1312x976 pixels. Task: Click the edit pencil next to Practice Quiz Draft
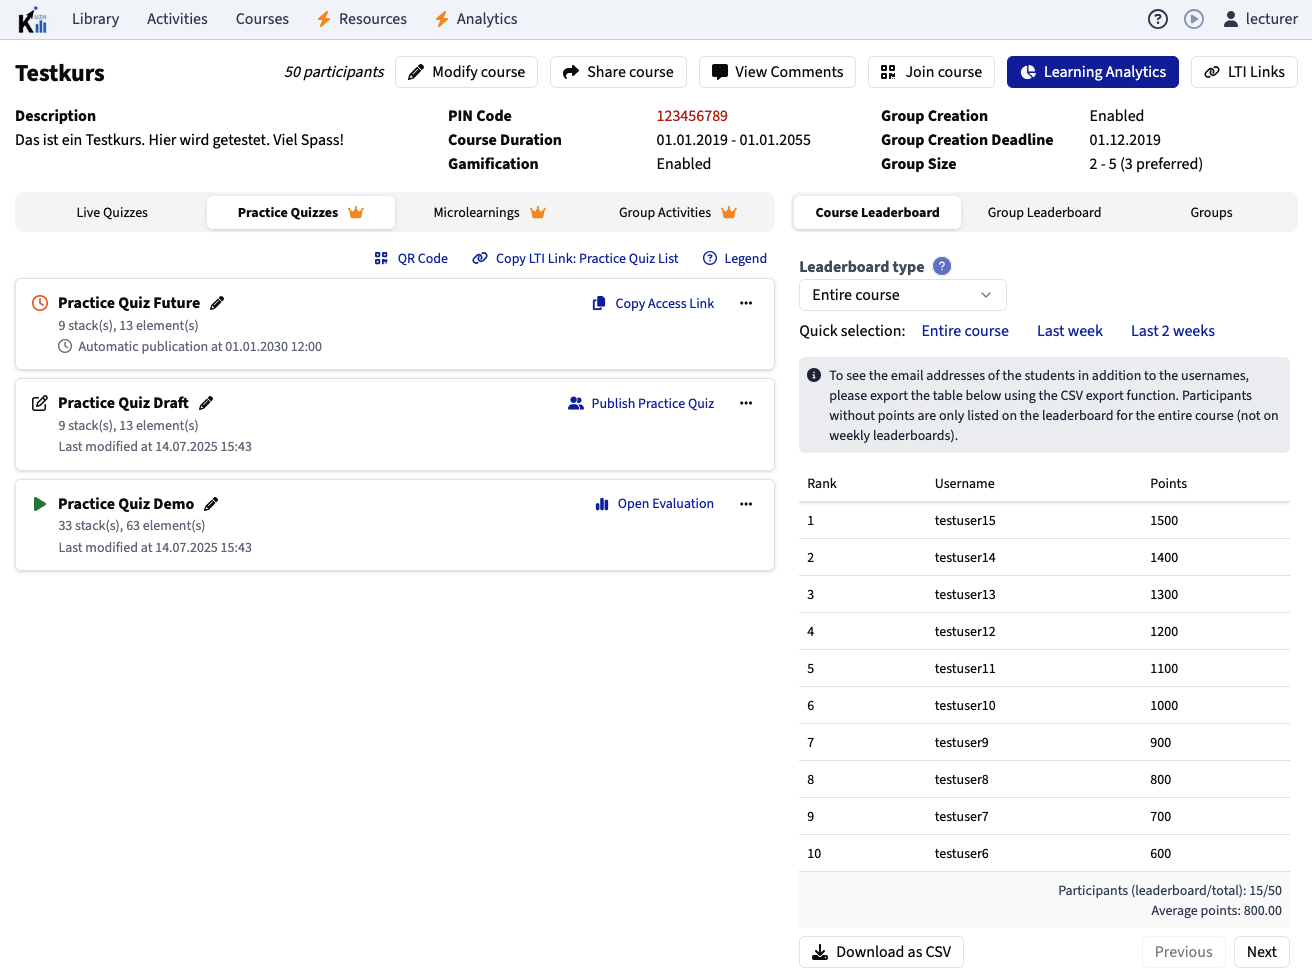[206, 403]
